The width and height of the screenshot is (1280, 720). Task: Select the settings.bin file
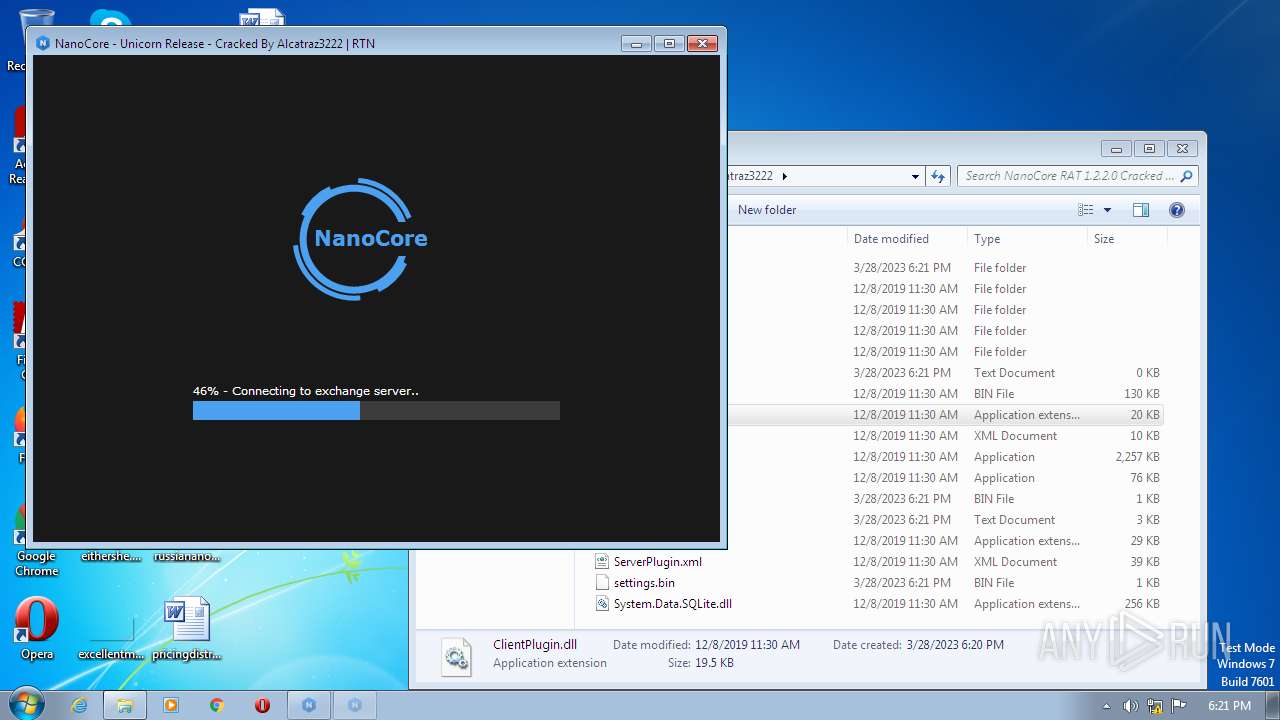[x=644, y=583]
